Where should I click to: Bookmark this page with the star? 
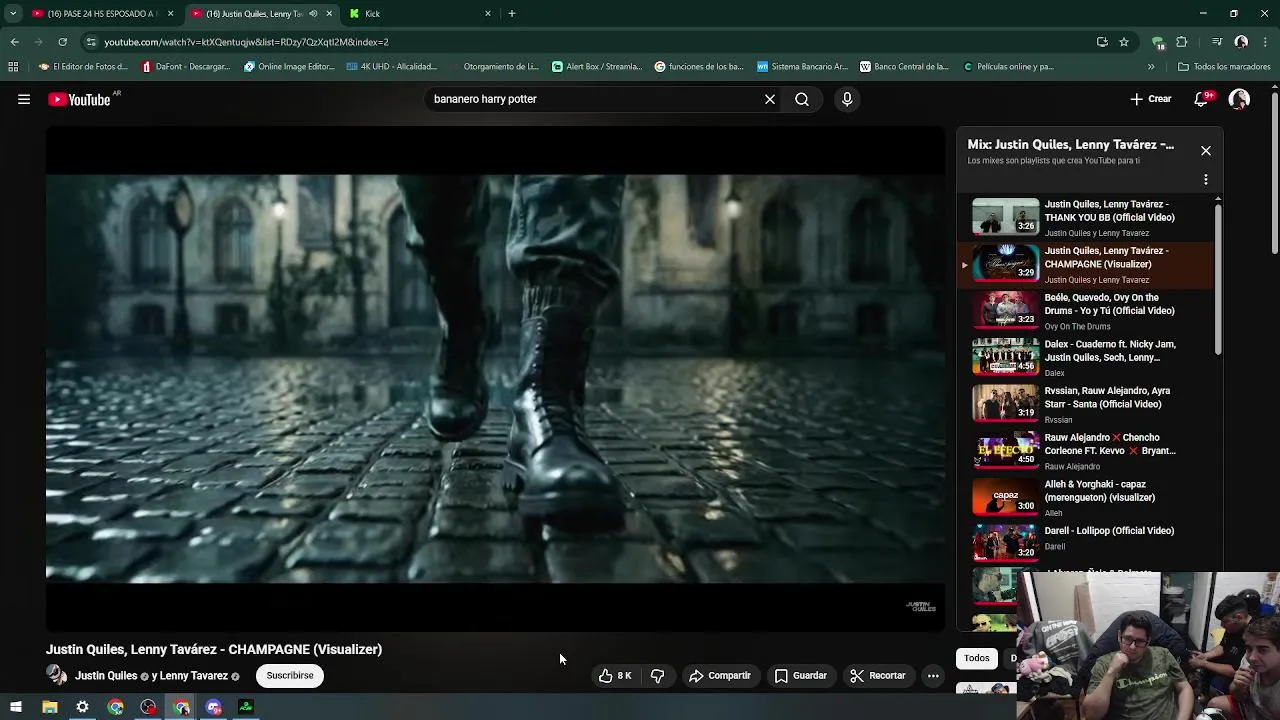tap(1124, 42)
